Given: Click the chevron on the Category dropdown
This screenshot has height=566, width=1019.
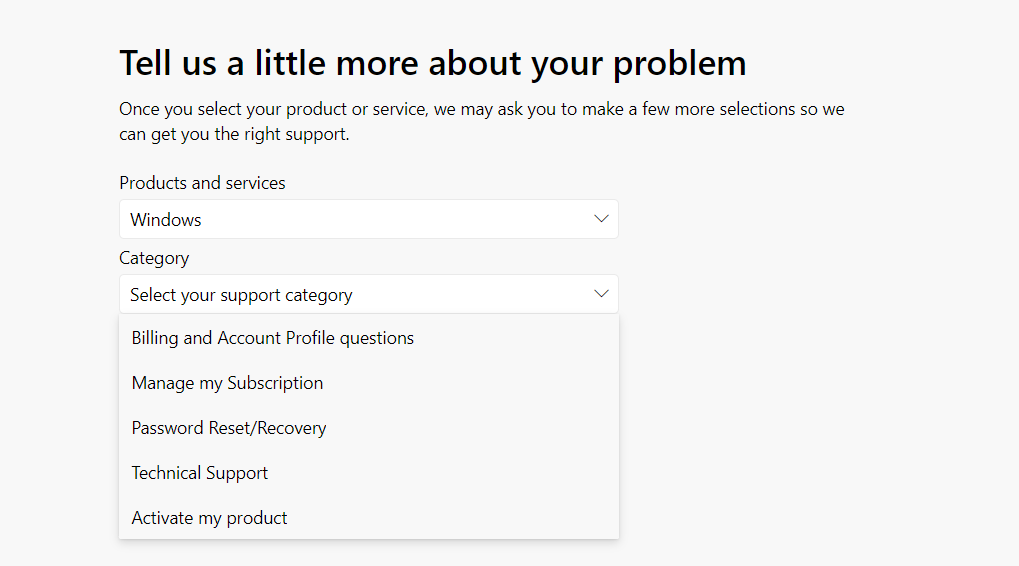Looking at the screenshot, I should [601, 294].
